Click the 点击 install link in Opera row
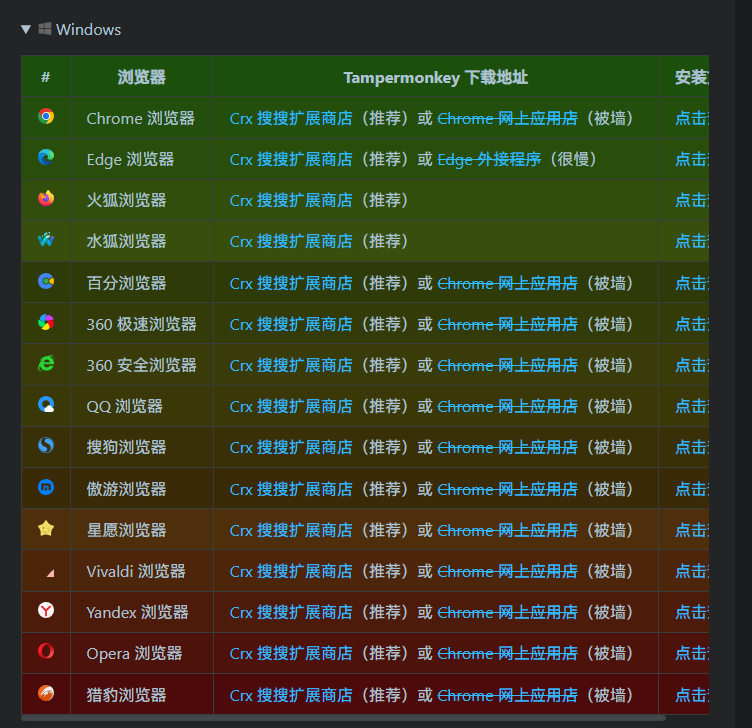Screen dimensions: 752x728 point(692,654)
